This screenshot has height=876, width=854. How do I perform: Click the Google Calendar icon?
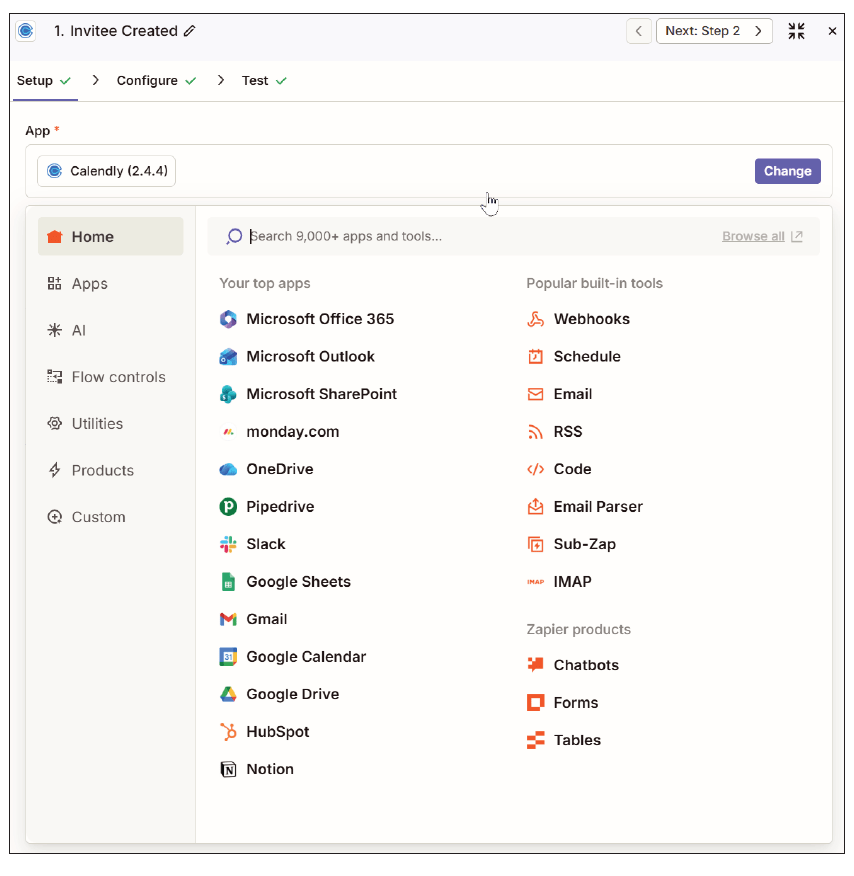tap(228, 656)
